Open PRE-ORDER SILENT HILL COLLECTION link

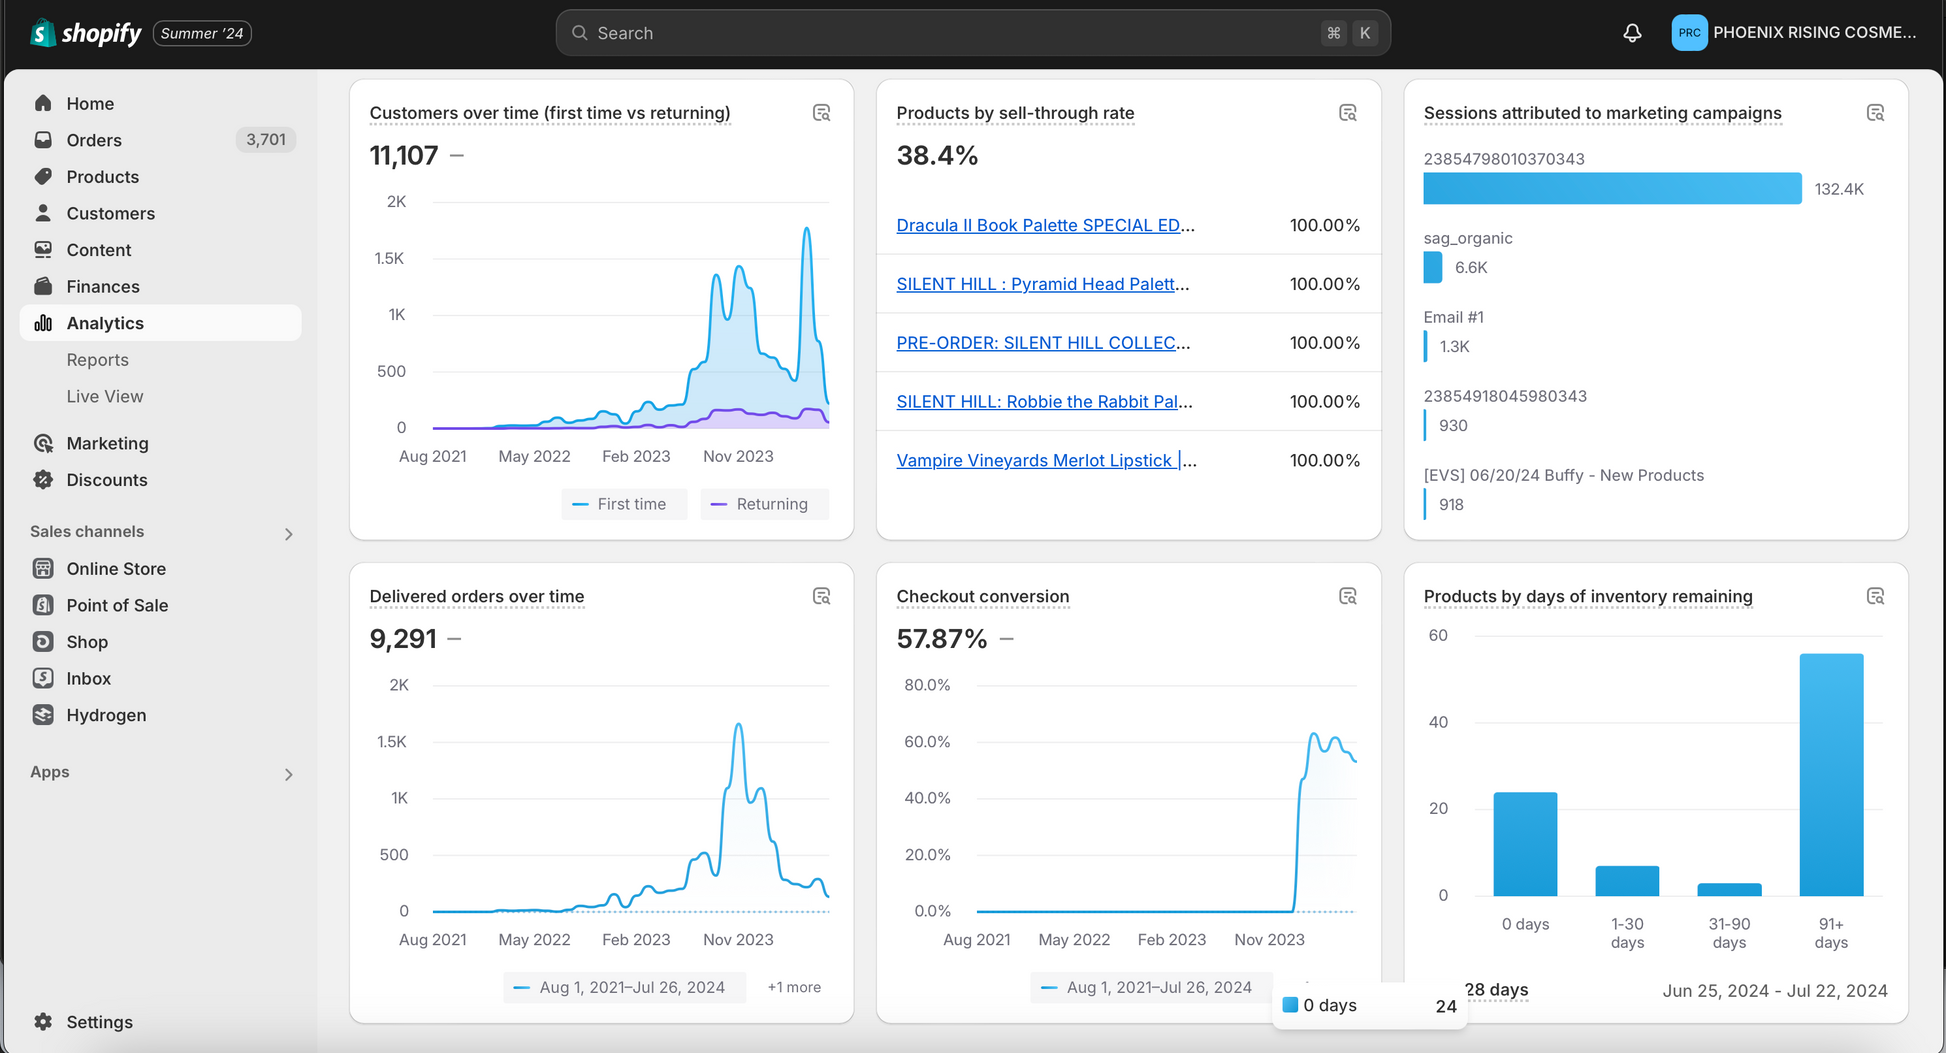1043,342
